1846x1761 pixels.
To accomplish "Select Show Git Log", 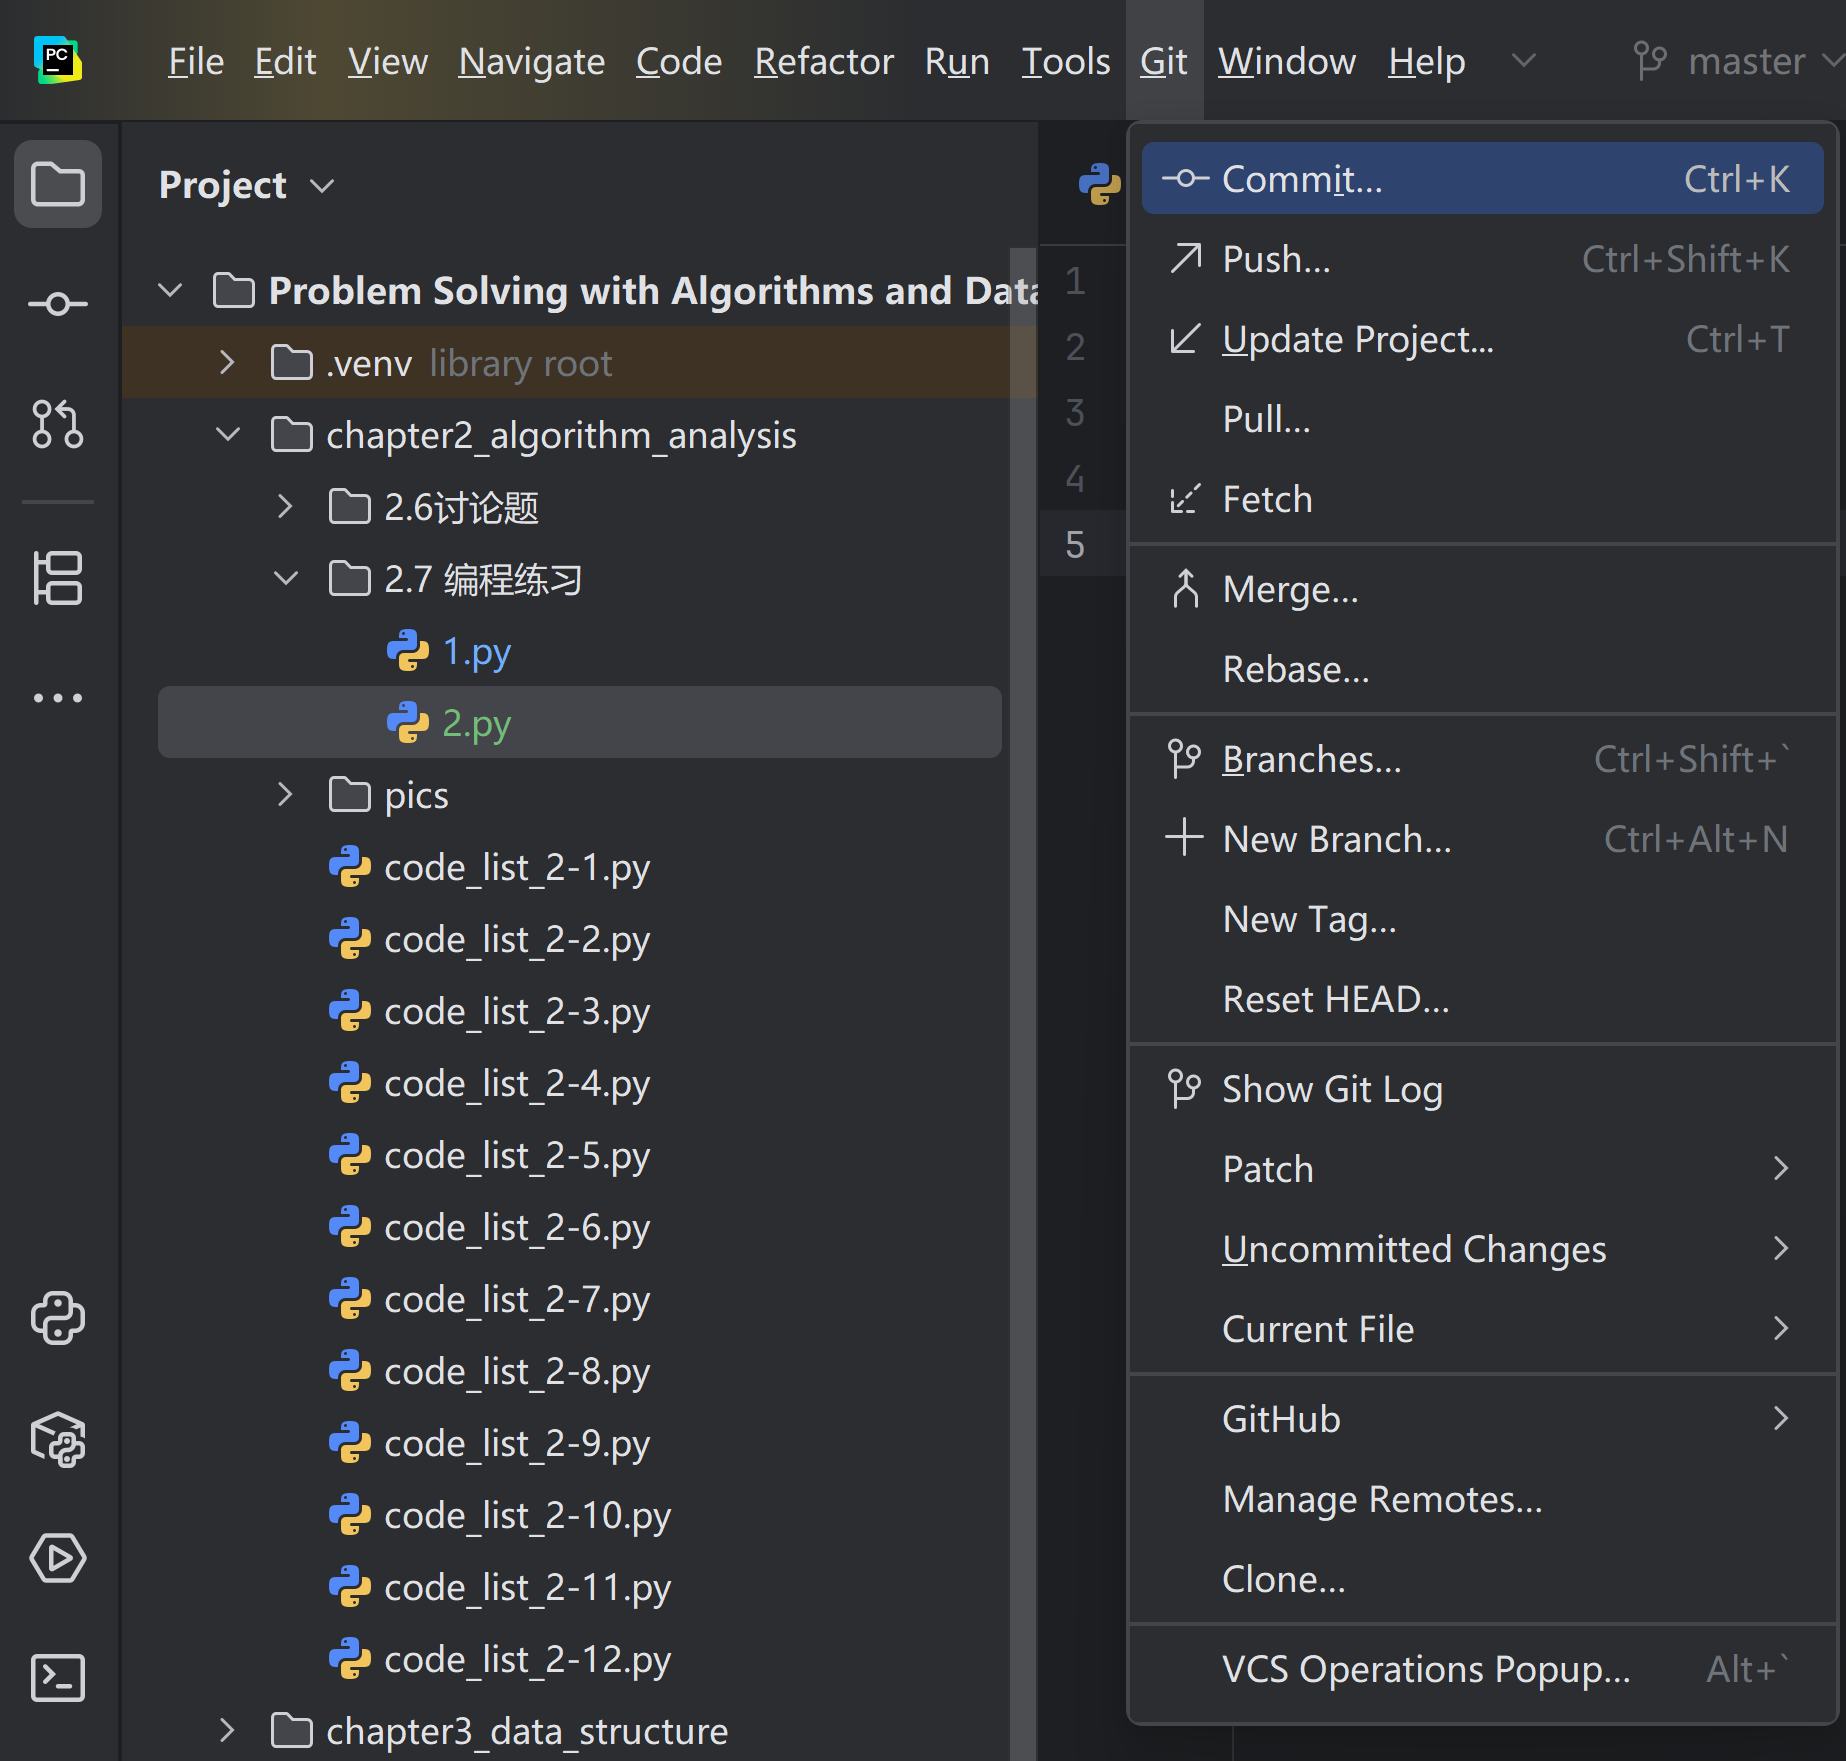I will 1332,1089.
